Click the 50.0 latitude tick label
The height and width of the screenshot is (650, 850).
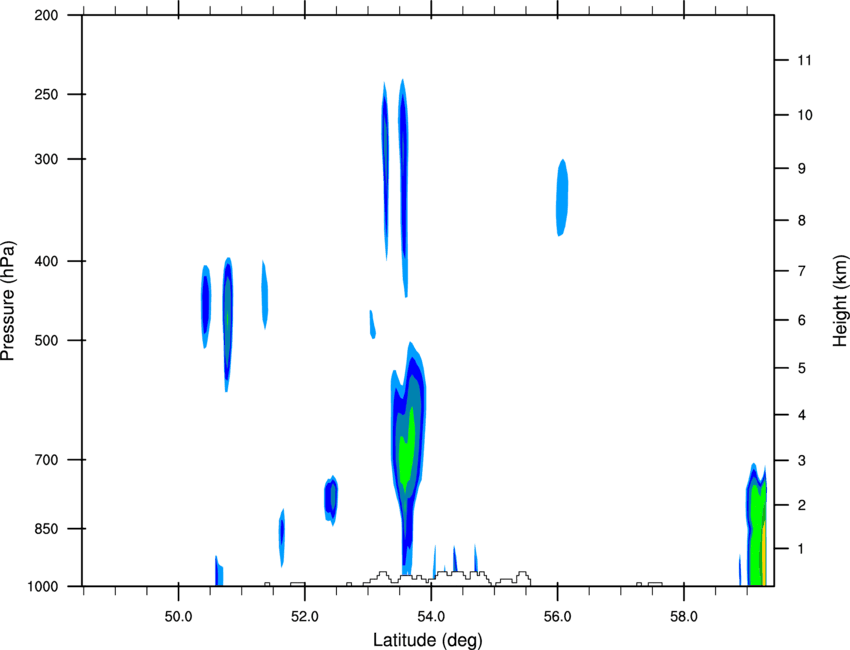coord(178,617)
